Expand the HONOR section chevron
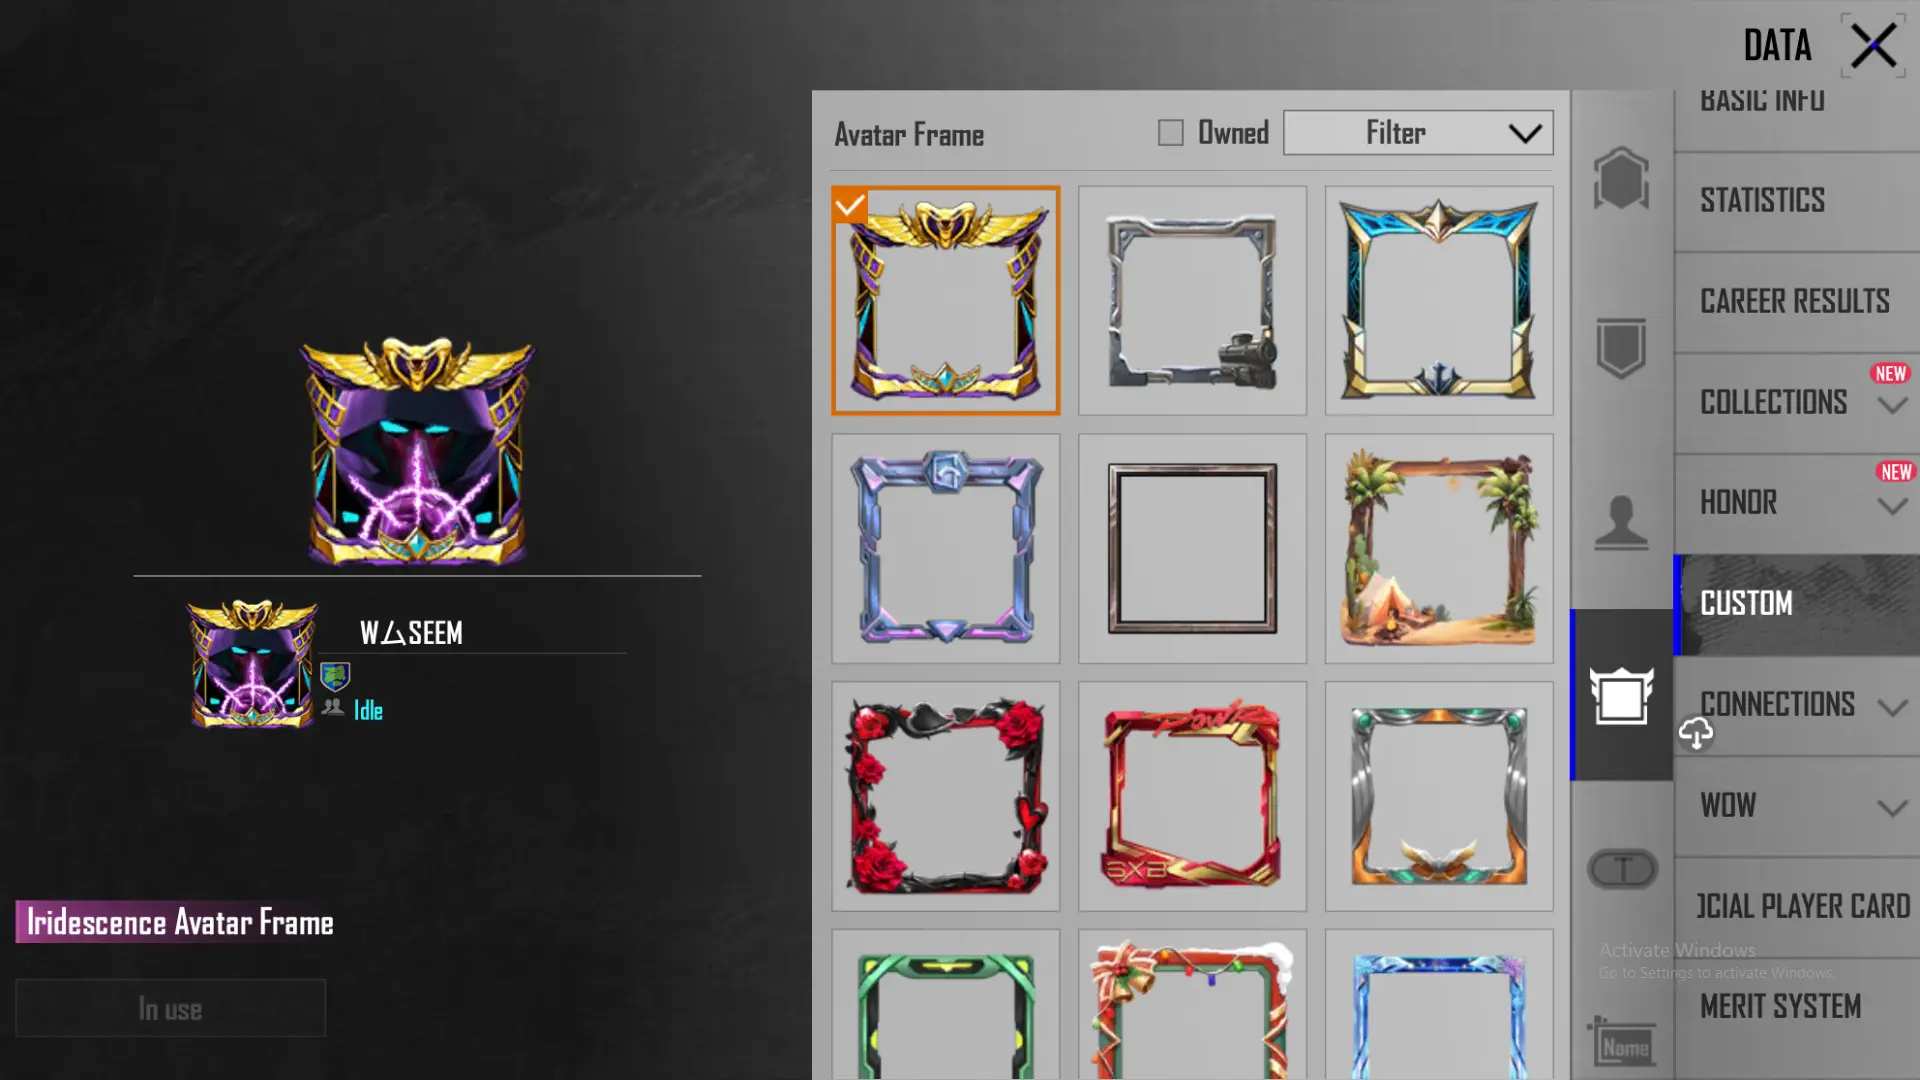The image size is (1920, 1080). (x=1892, y=506)
